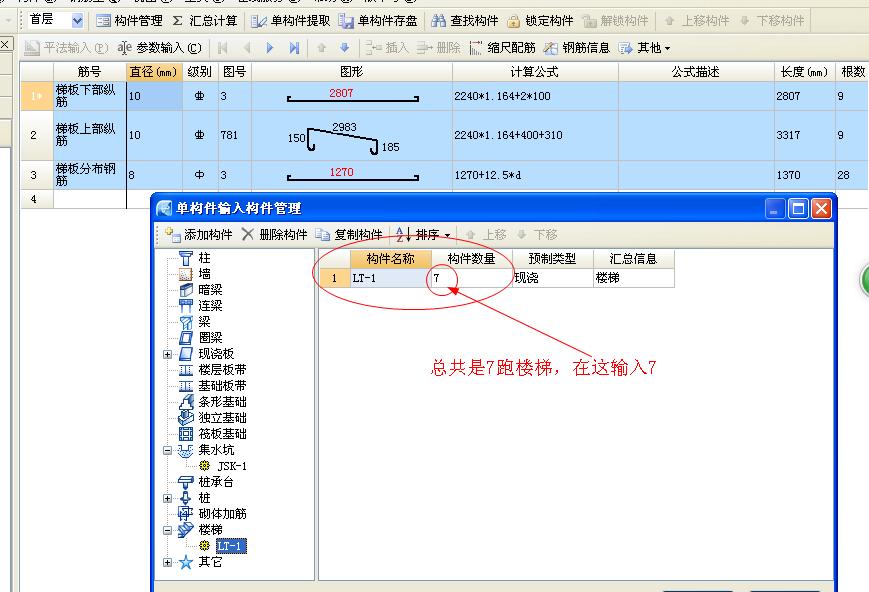Select LT-1 under 楼梯 in the tree
The height and width of the screenshot is (592, 869).
231,547
